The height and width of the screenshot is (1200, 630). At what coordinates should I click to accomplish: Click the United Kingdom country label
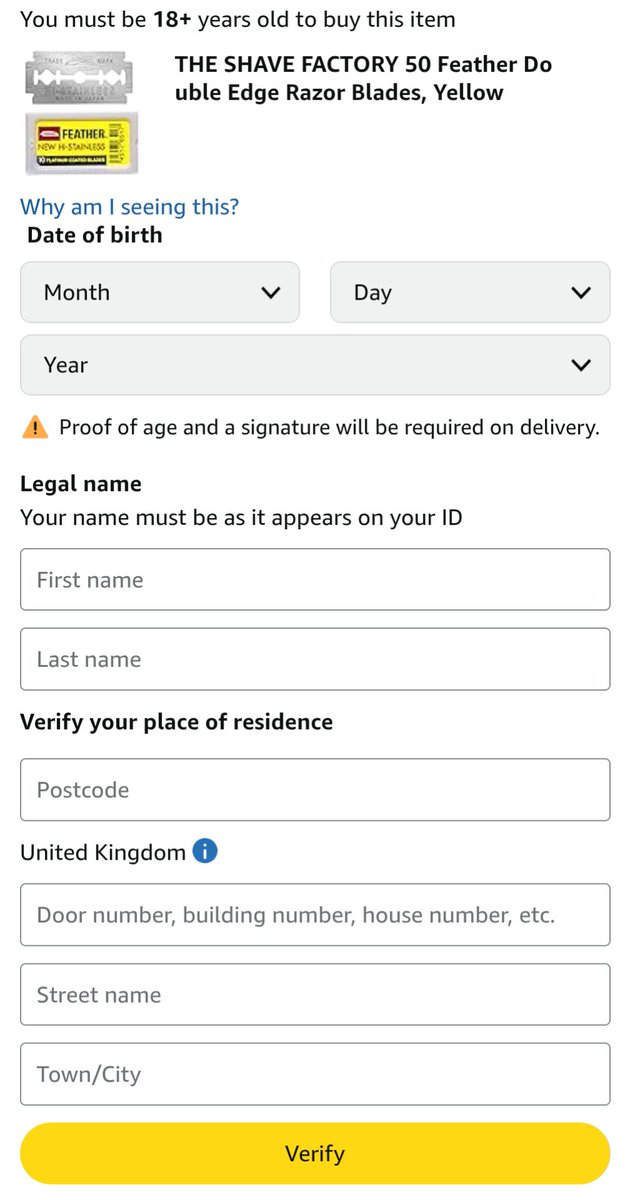pyautogui.click(x=103, y=853)
